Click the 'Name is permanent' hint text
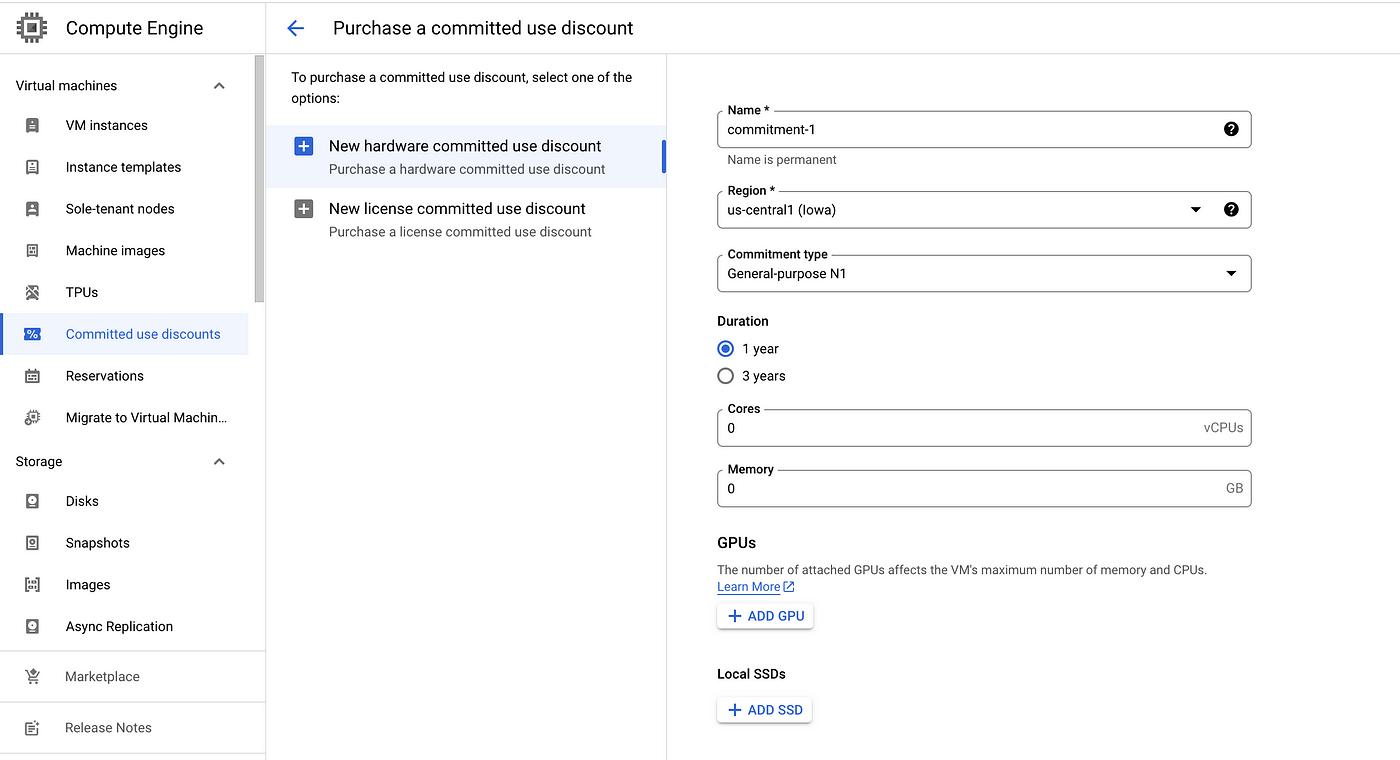This screenshot has height=760, width=1400. tap(782, 160)
